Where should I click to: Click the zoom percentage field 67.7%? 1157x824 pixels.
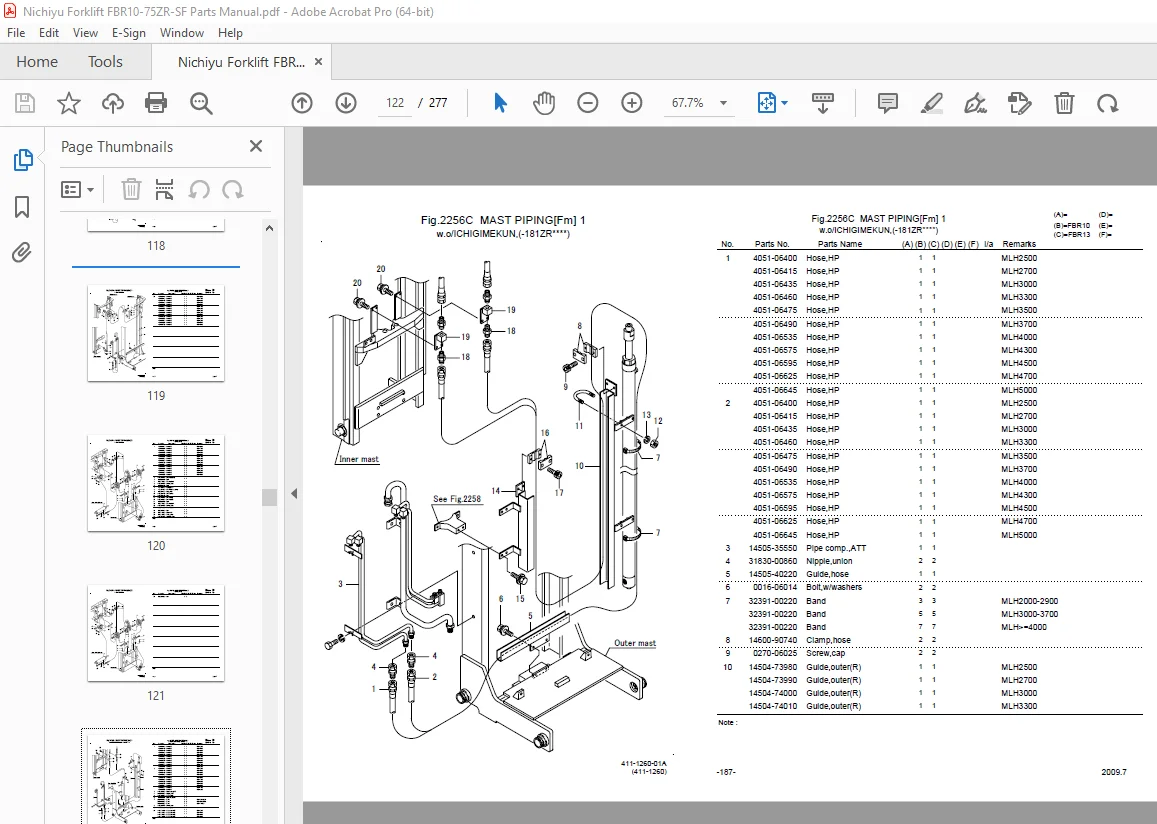(x=688, y=103)
